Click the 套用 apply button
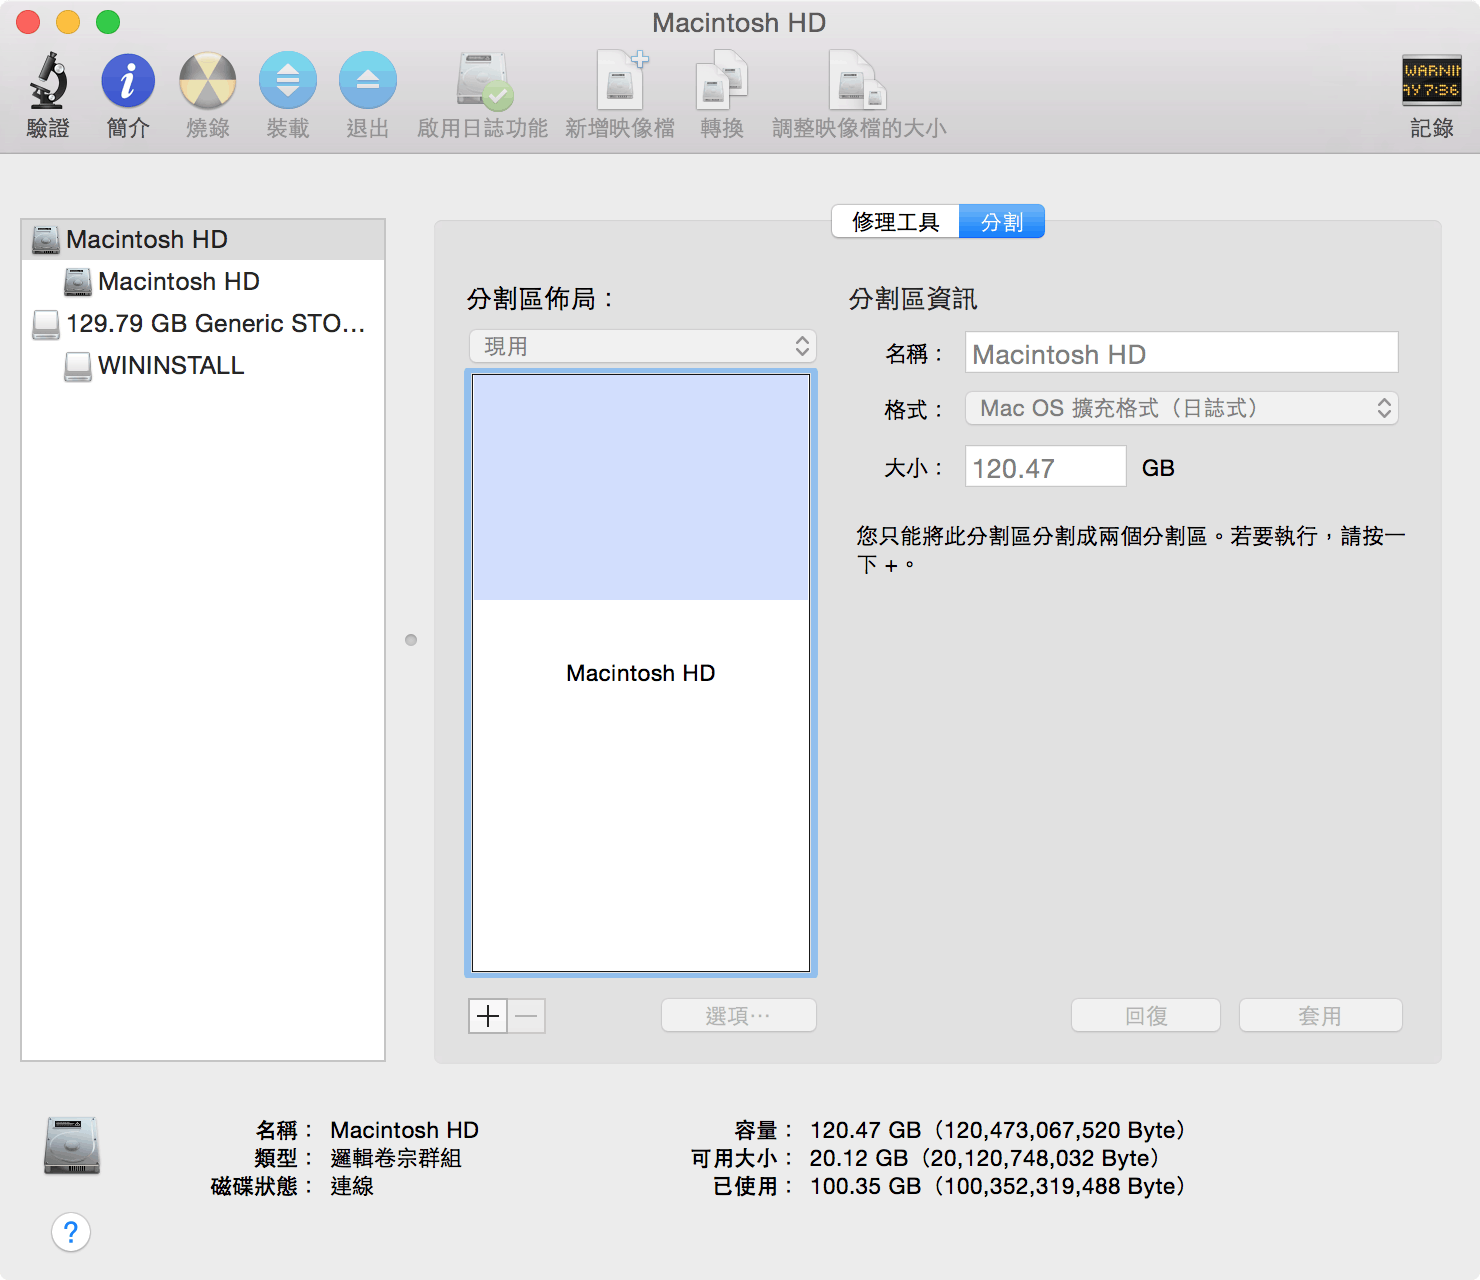 coord(1320,1016)
